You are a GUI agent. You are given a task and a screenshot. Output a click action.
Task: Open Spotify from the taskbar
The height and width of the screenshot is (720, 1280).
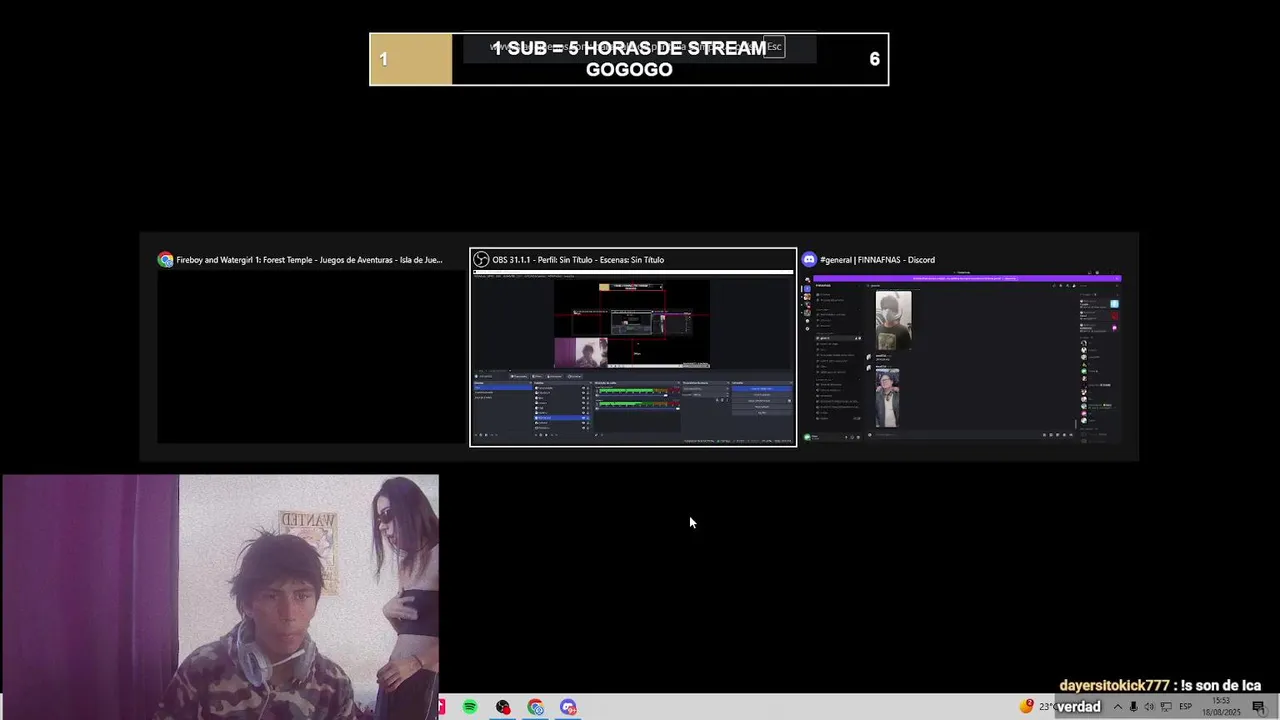pyautogui.click(x=470, y=707)
